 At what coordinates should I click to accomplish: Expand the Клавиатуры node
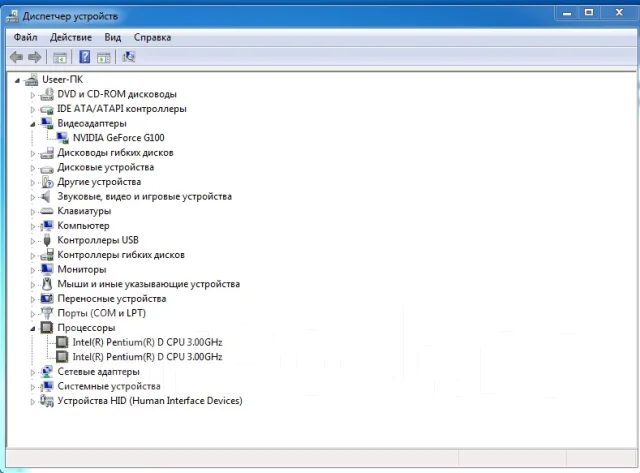pyautogui.click(x=33, y=212)
